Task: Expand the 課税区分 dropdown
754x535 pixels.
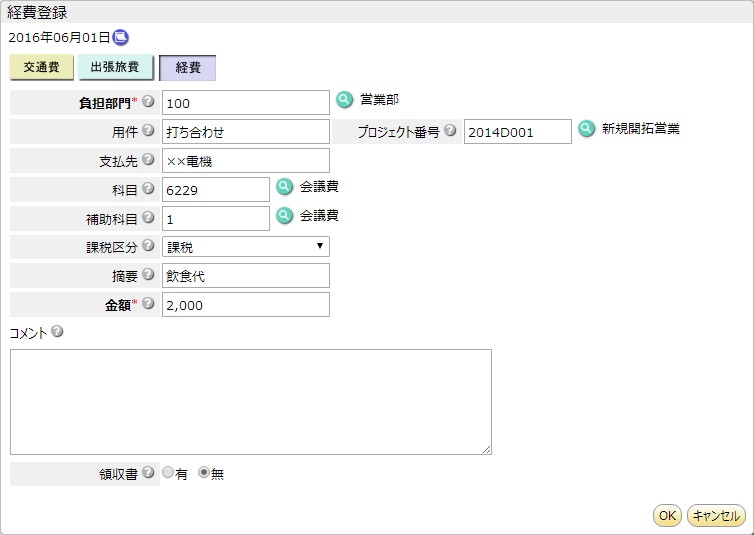Action: [246, 247]
